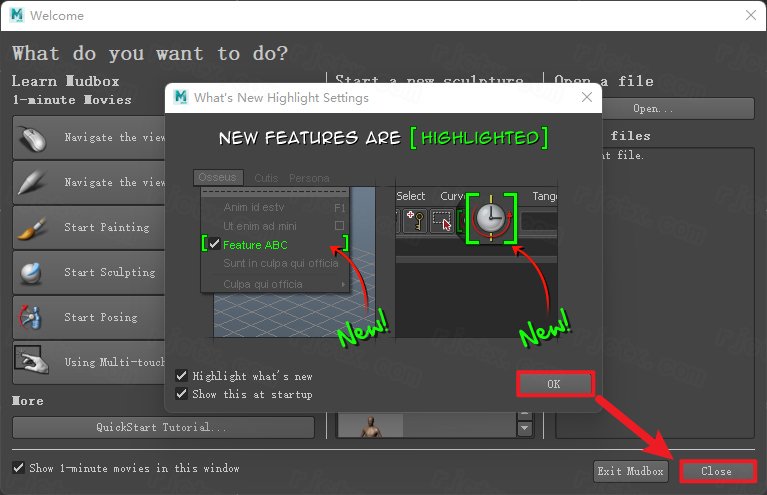Click the Mudbox logo in What's New title bar
This screenshot has height=495, width=767.
pos(181,97)
